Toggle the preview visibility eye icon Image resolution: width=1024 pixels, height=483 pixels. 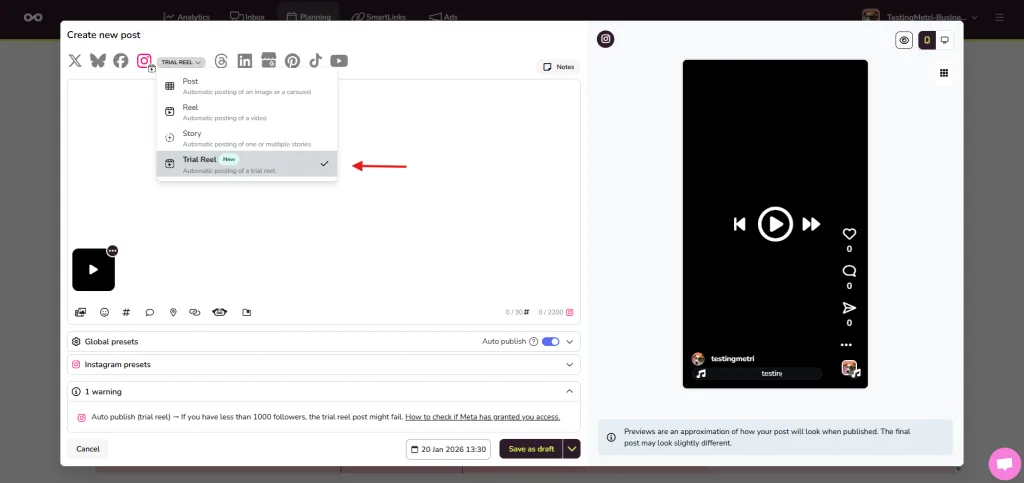(904, 41)
